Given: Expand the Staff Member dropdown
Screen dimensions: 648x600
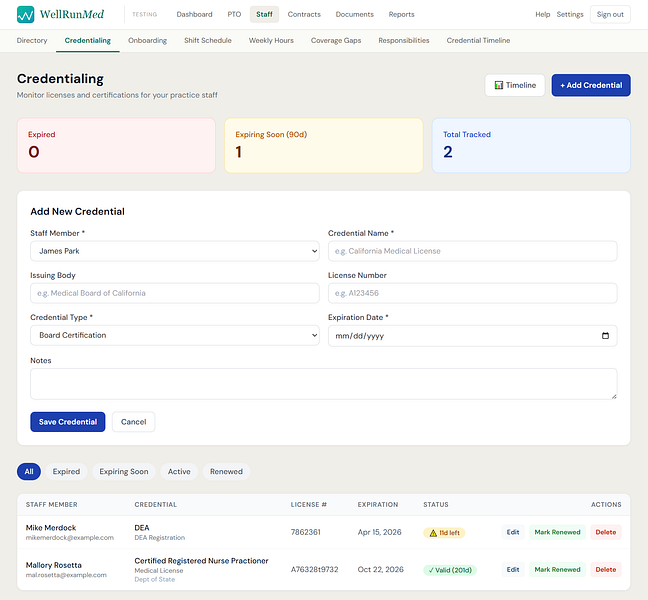Looking at the screenshot, I should [175, 251].
